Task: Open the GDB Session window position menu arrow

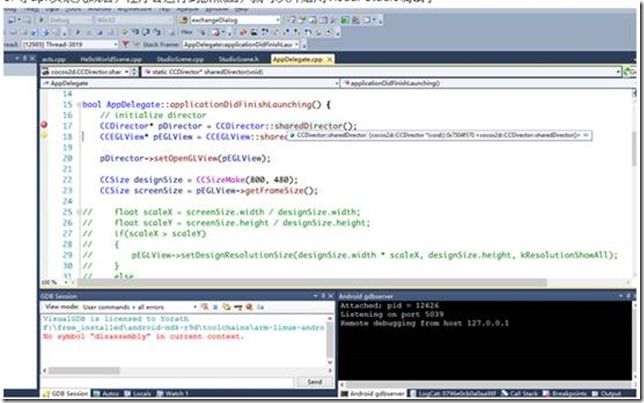Action: pyautogui.click(x=316, y=296)
